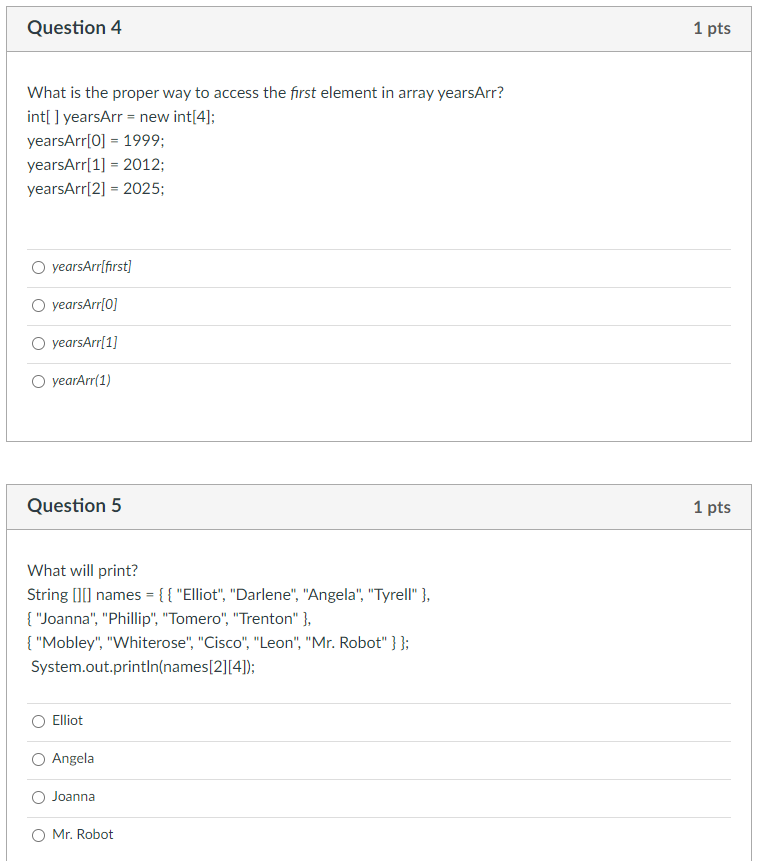Click the Question 4 header

coord(74,28)
